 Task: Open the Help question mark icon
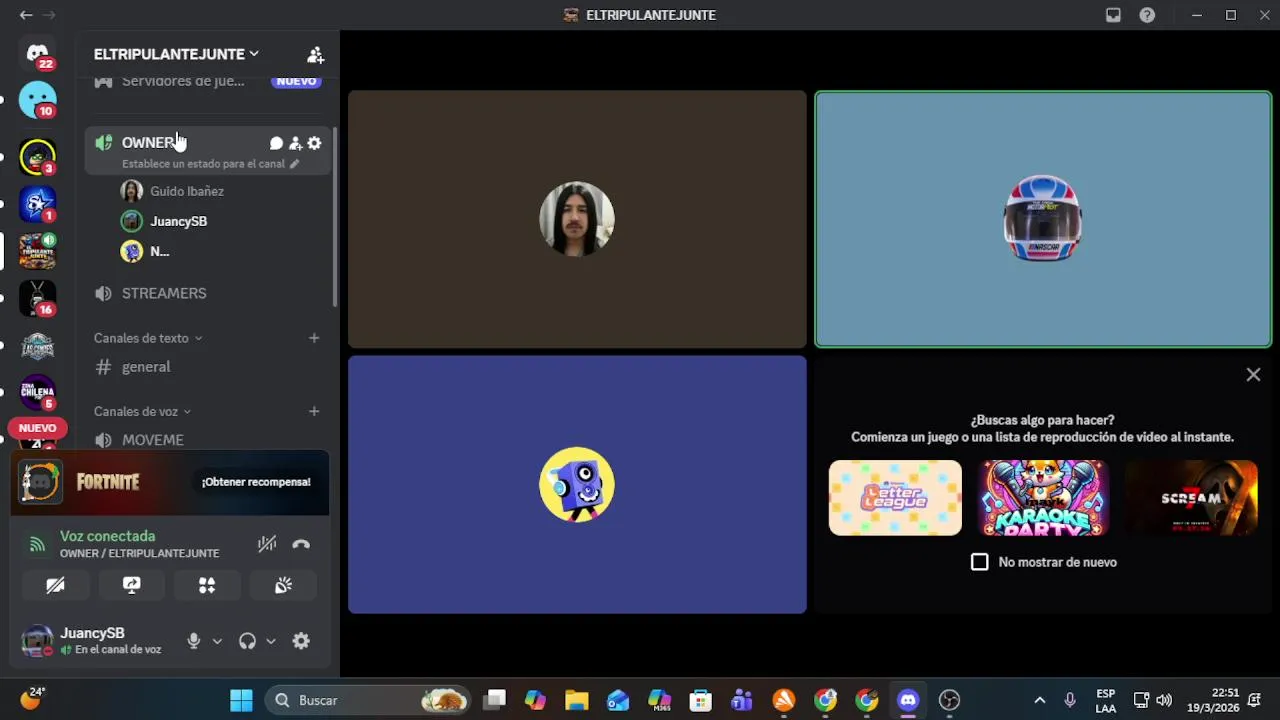click(1147, 15)
